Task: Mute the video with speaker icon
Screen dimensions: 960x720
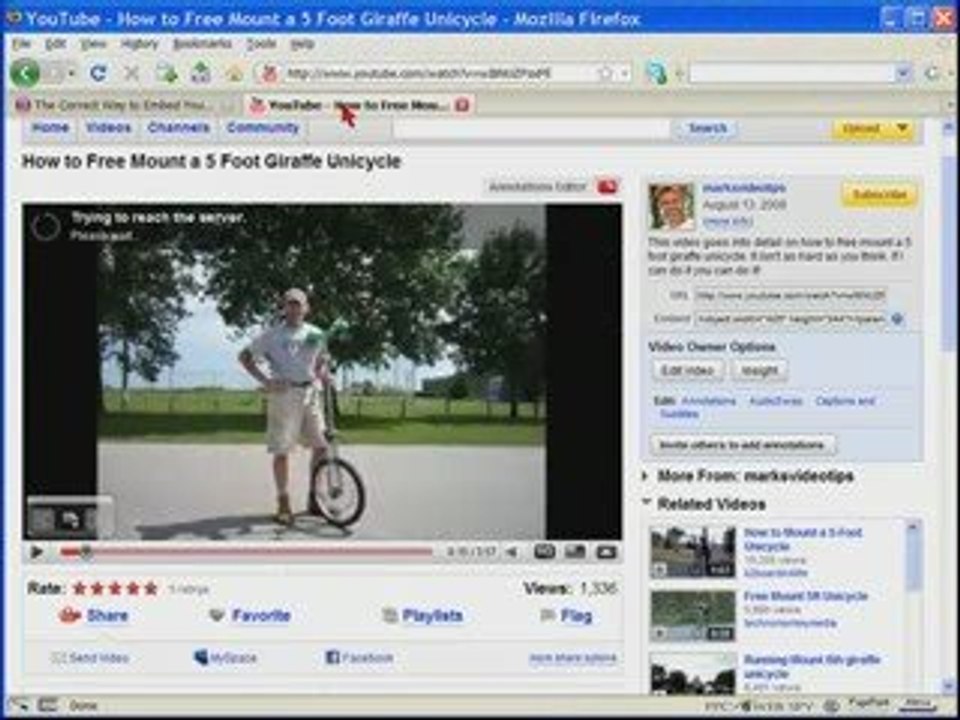Action: [511, 552]
